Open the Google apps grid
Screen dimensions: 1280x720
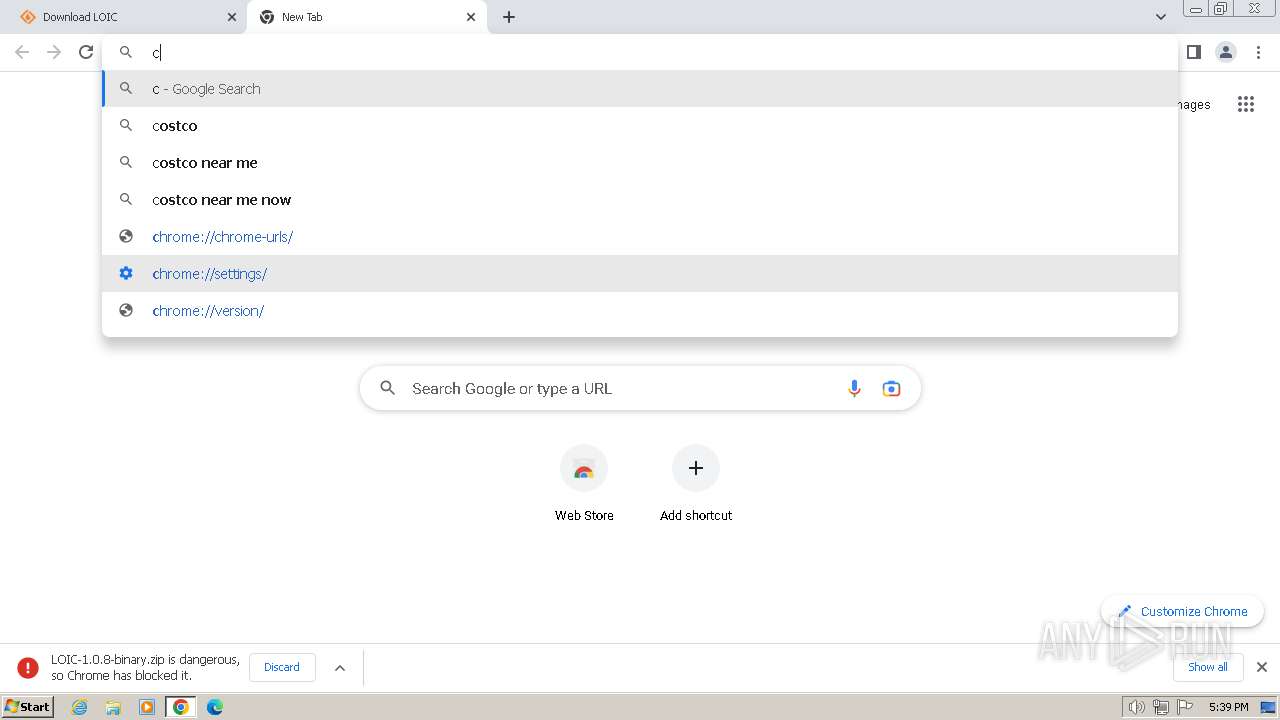(1245, 104)
